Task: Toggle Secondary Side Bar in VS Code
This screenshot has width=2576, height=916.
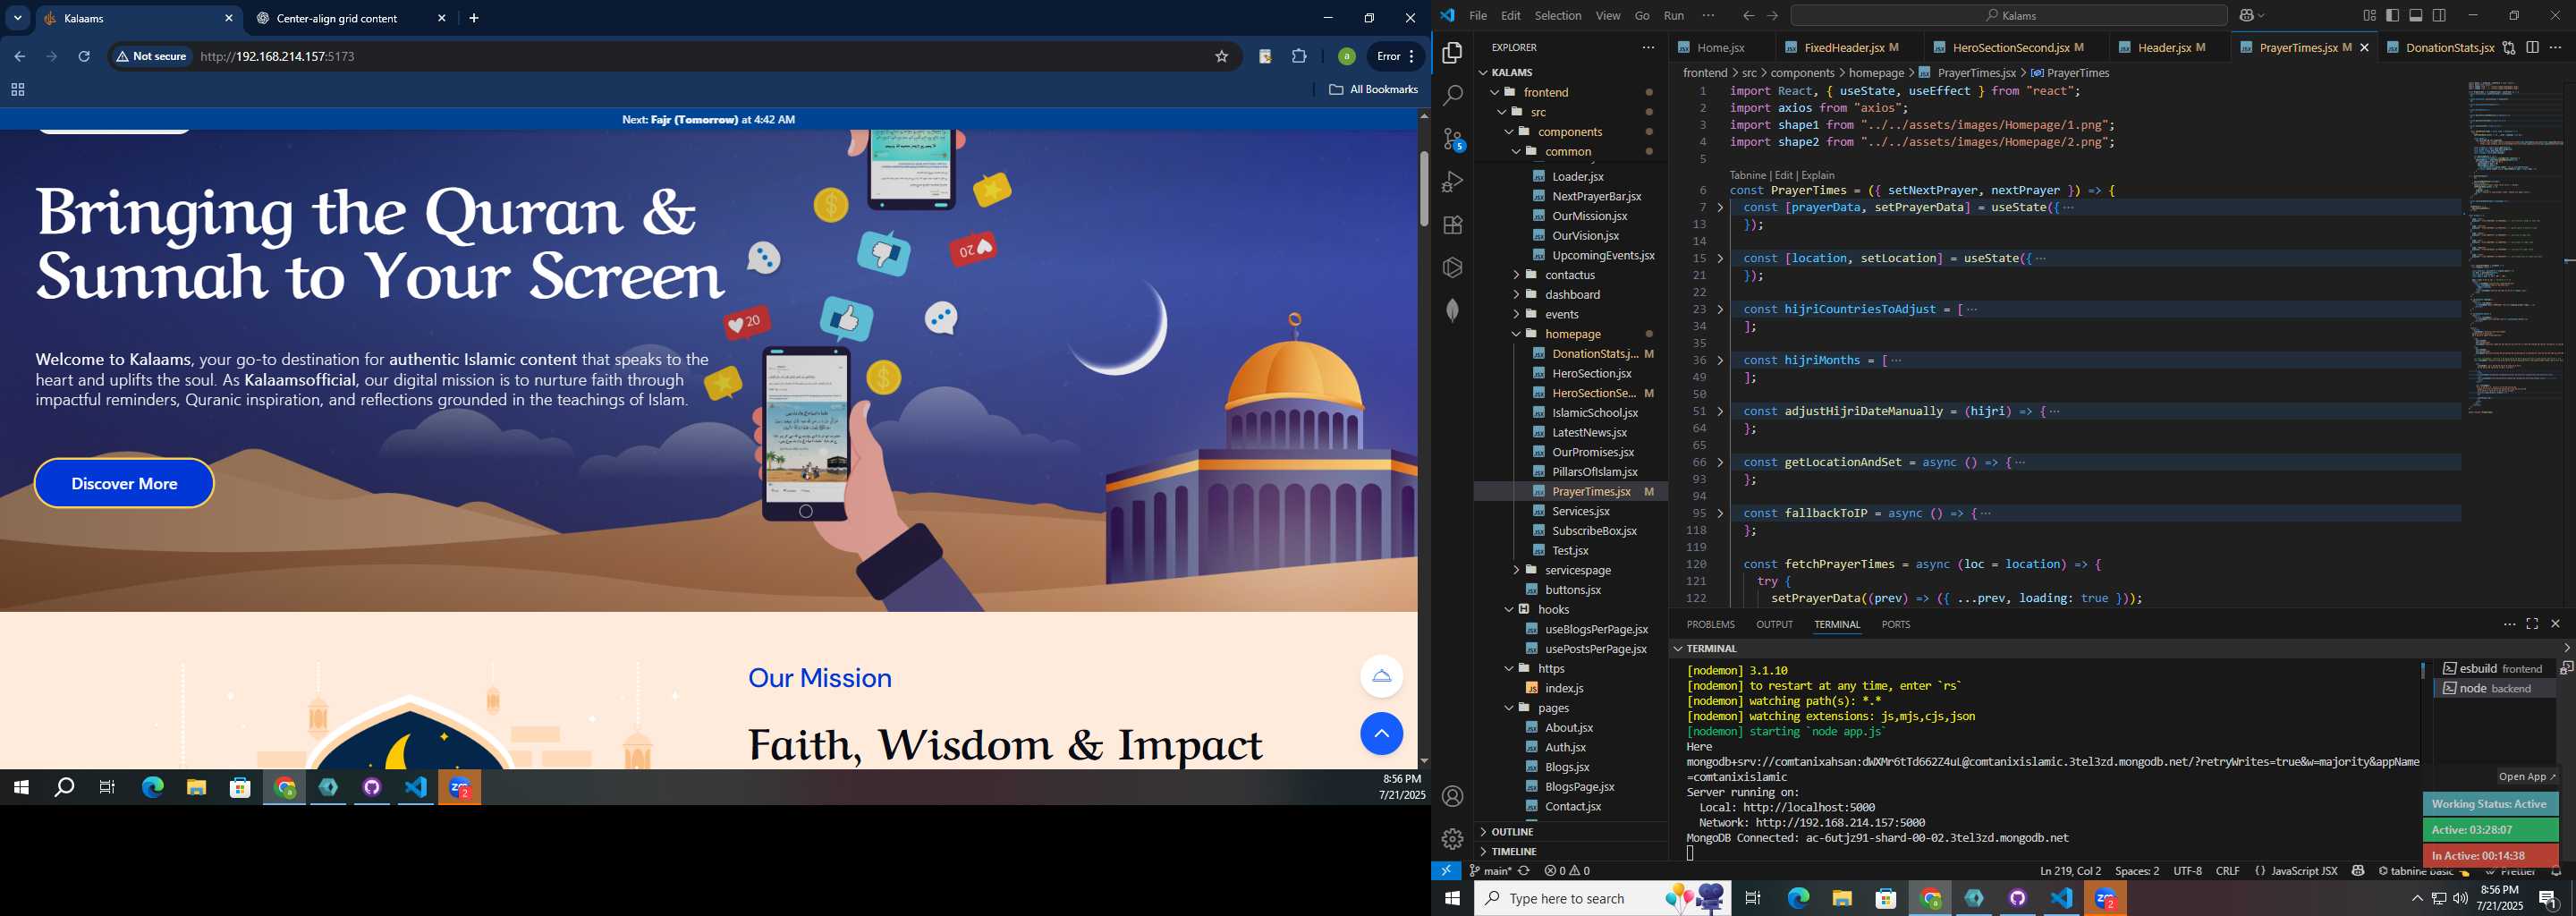Action: coord(2440,16)
